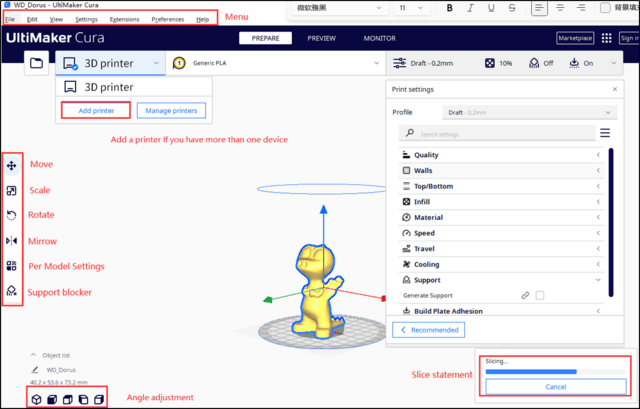Cancel the slicing process
This screenshot has width=640, height=409.
554,386
